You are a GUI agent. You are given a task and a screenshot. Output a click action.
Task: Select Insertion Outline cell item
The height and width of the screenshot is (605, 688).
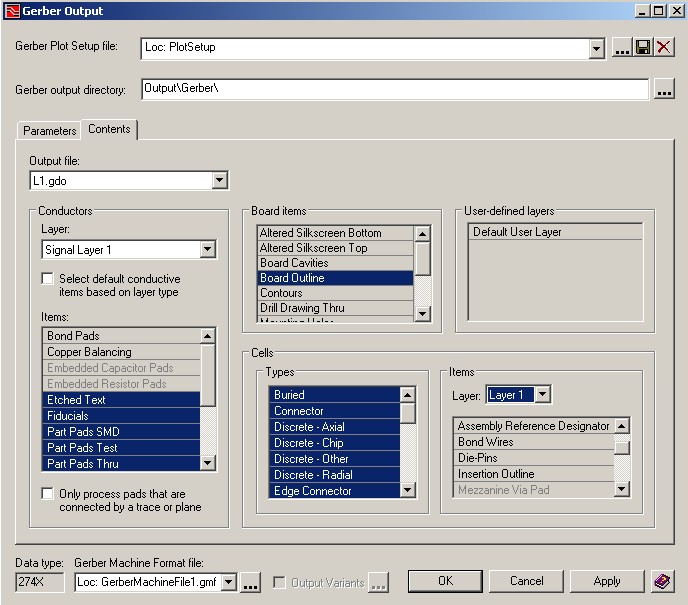pyautogui.click(x=534, y=474)
